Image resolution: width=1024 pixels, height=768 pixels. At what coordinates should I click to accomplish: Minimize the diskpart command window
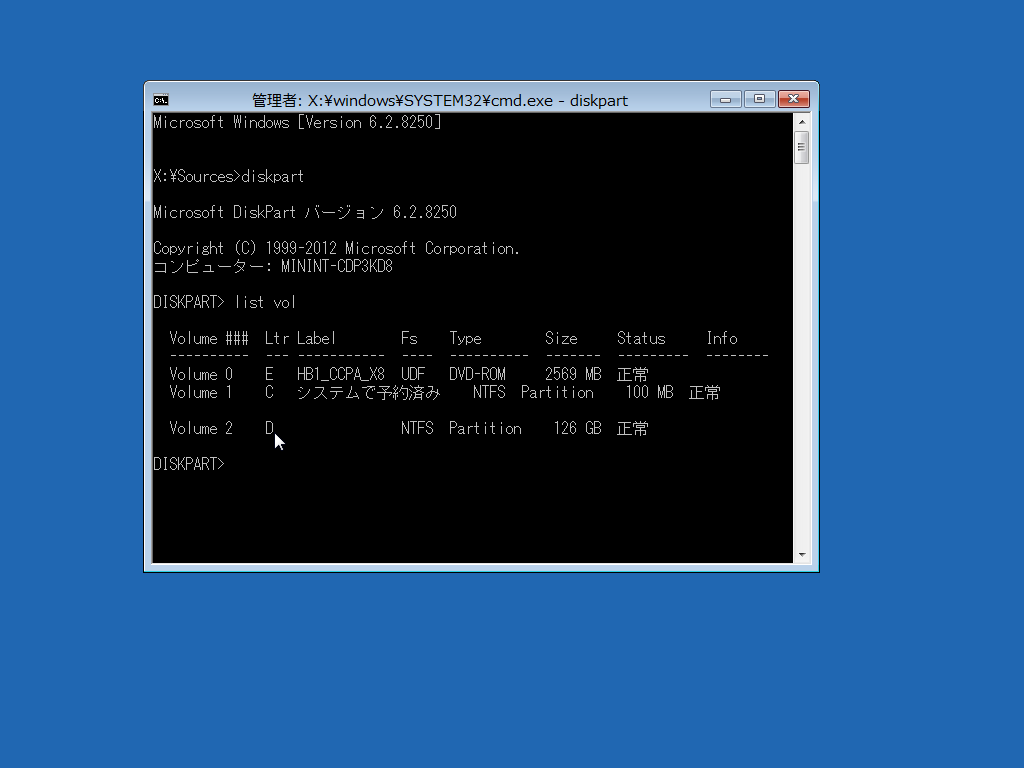point(725,99)
